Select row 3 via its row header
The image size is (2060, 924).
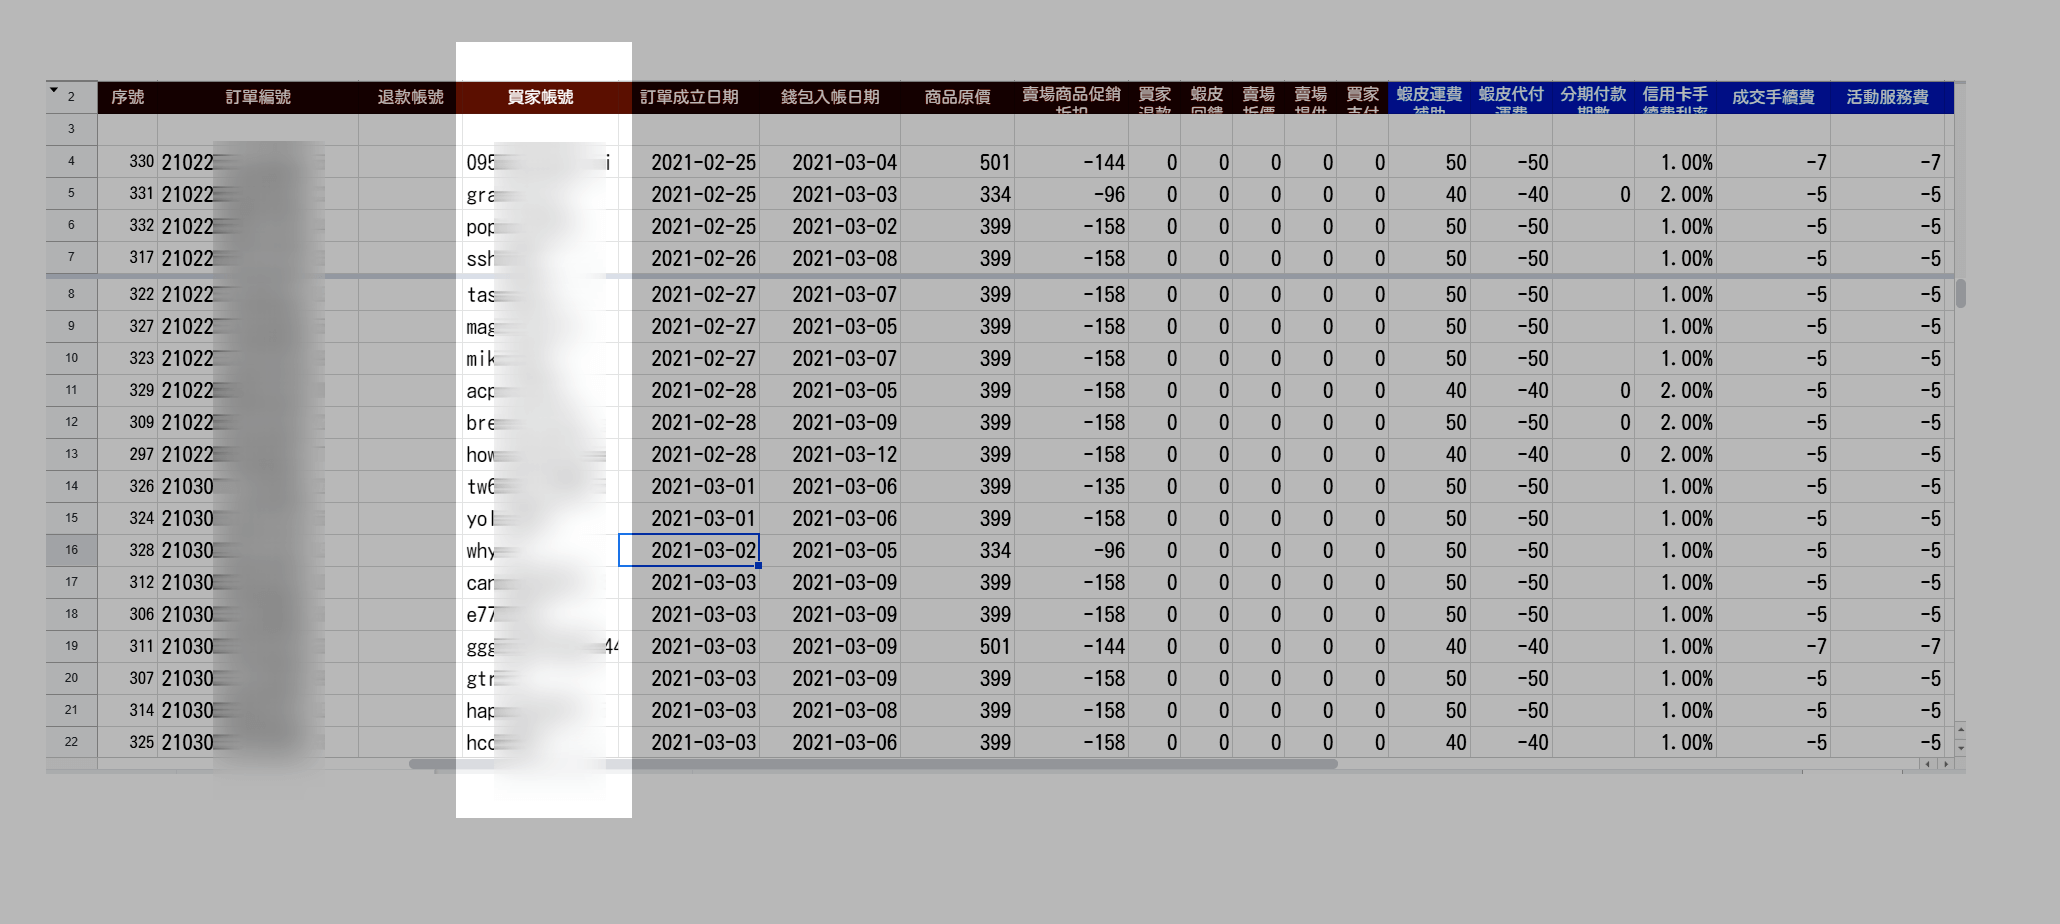coord(71,129)
